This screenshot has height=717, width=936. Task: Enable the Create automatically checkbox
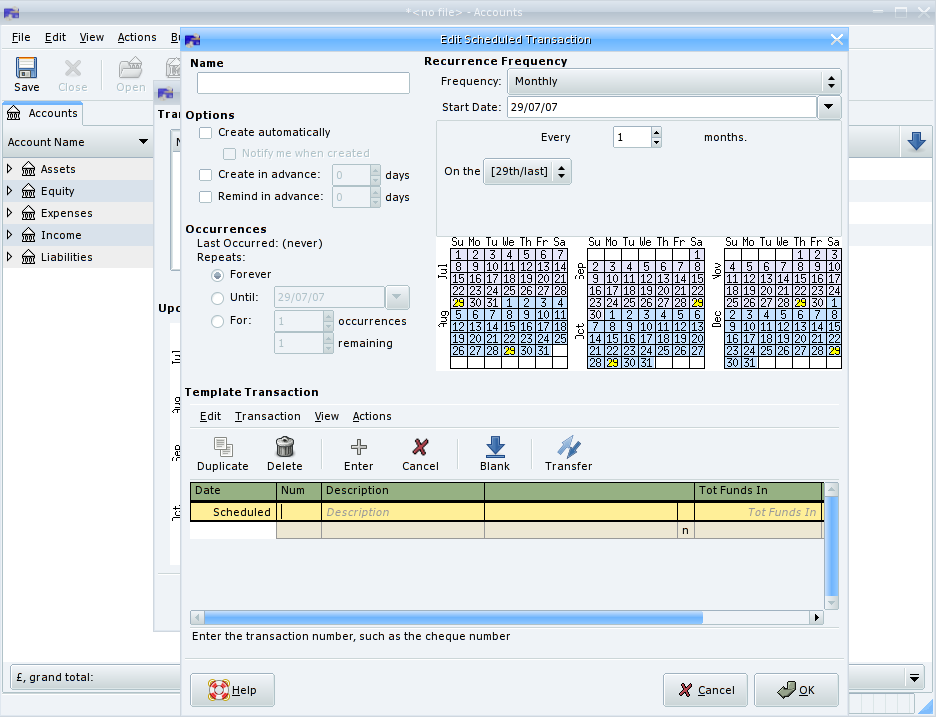(205, 132)
